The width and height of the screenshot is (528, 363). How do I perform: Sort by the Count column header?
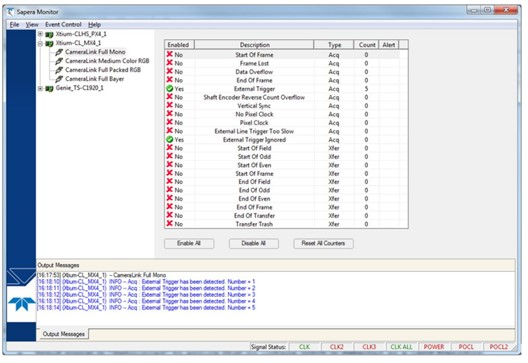(x=366, y=45)
